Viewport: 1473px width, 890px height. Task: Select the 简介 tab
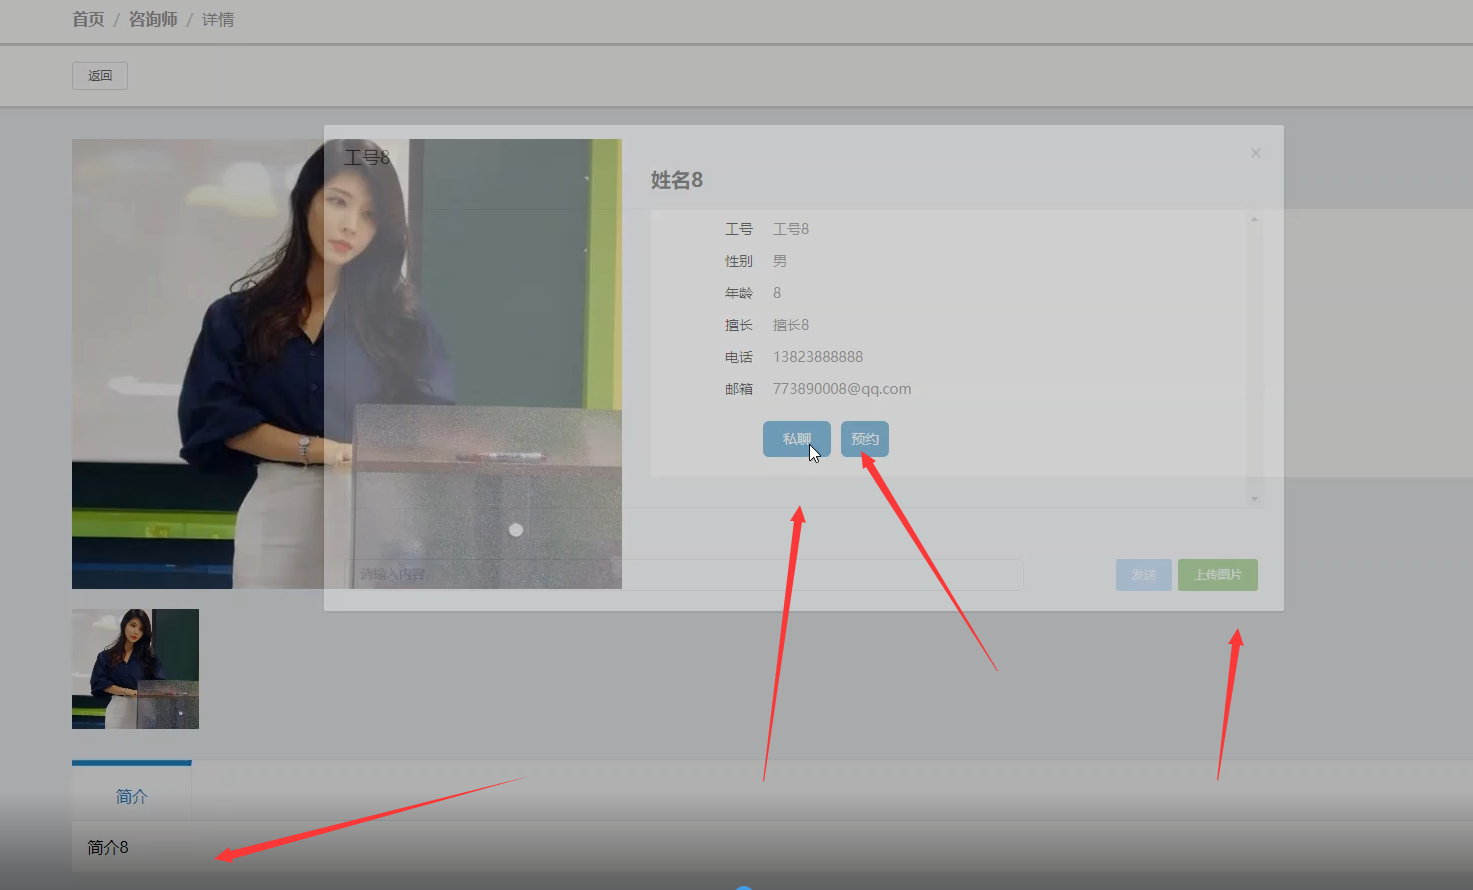click(132, 796)
